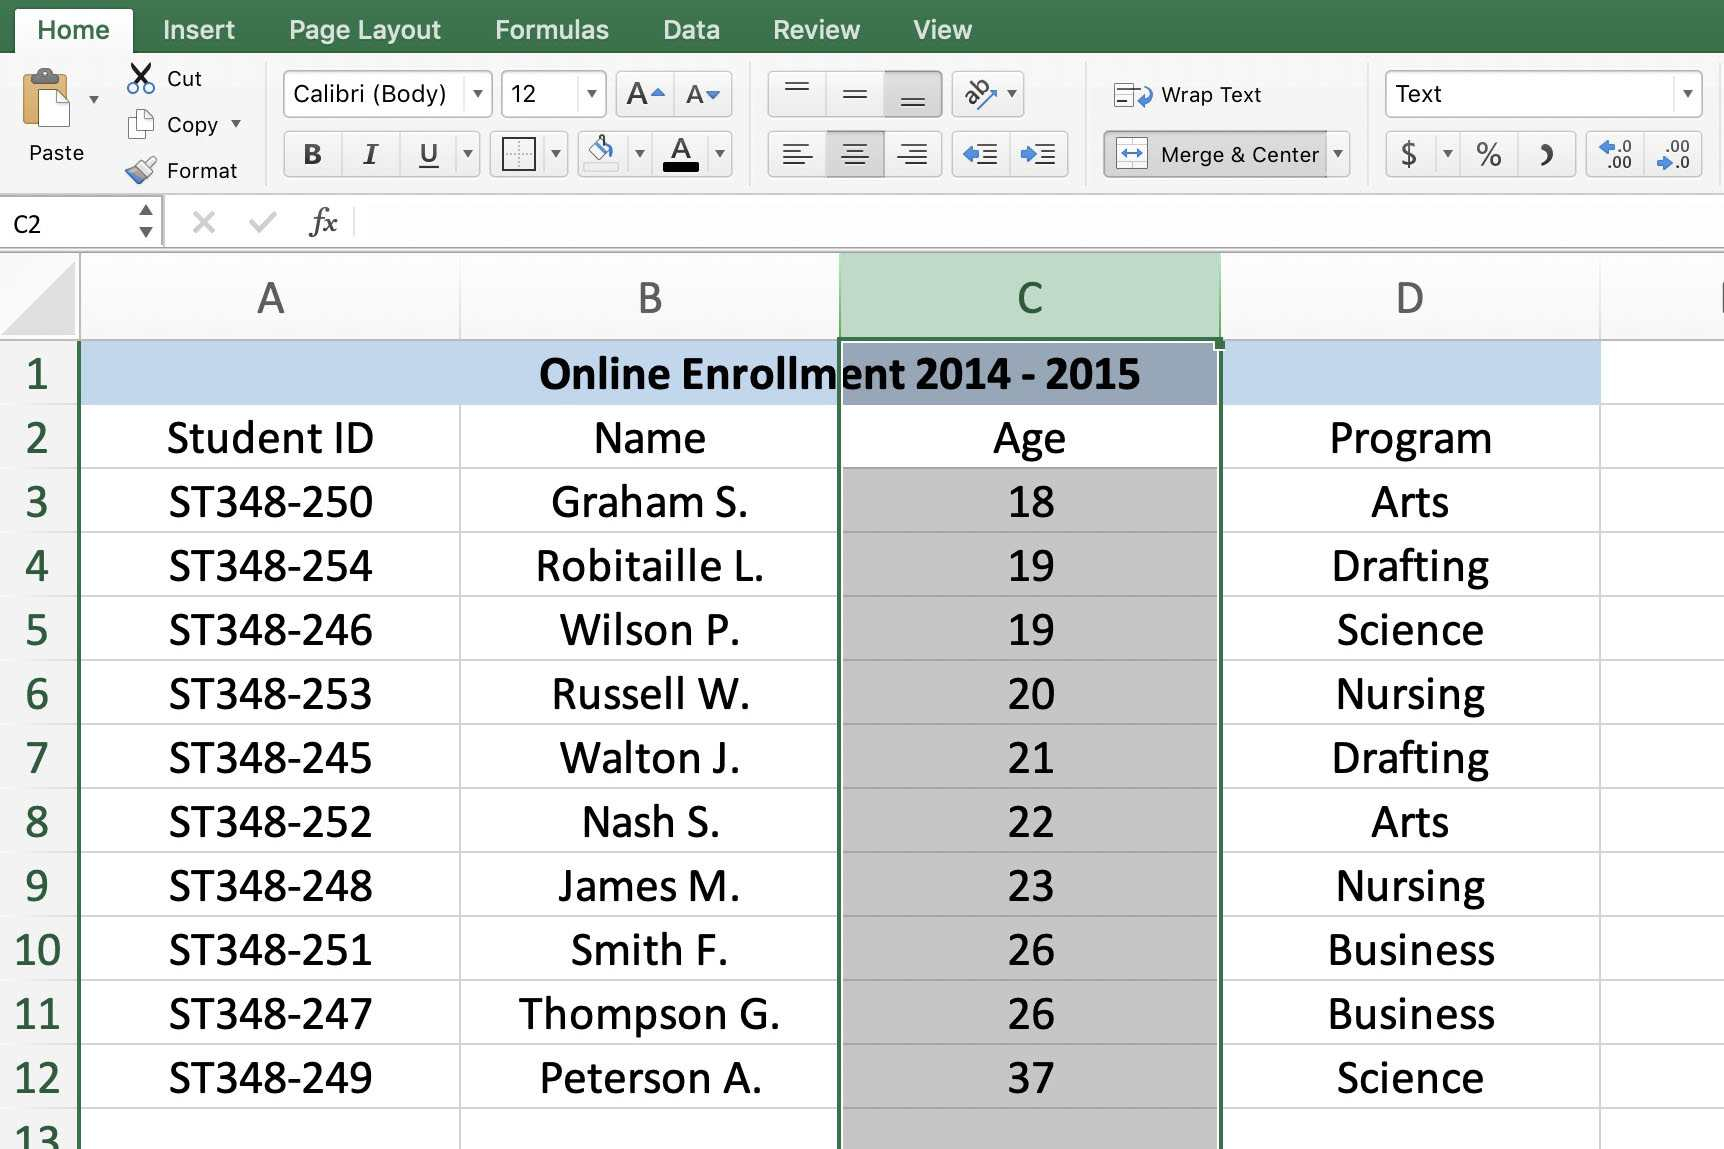Open the text orientation tool
The image size is (1724, 1149).
tap(979, 94)
